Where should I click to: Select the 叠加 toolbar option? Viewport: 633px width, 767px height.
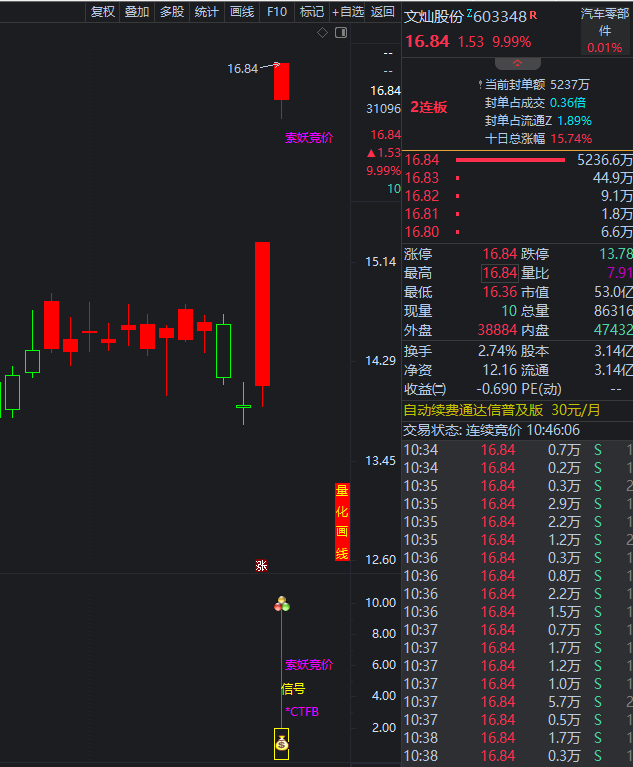[137, 11]
